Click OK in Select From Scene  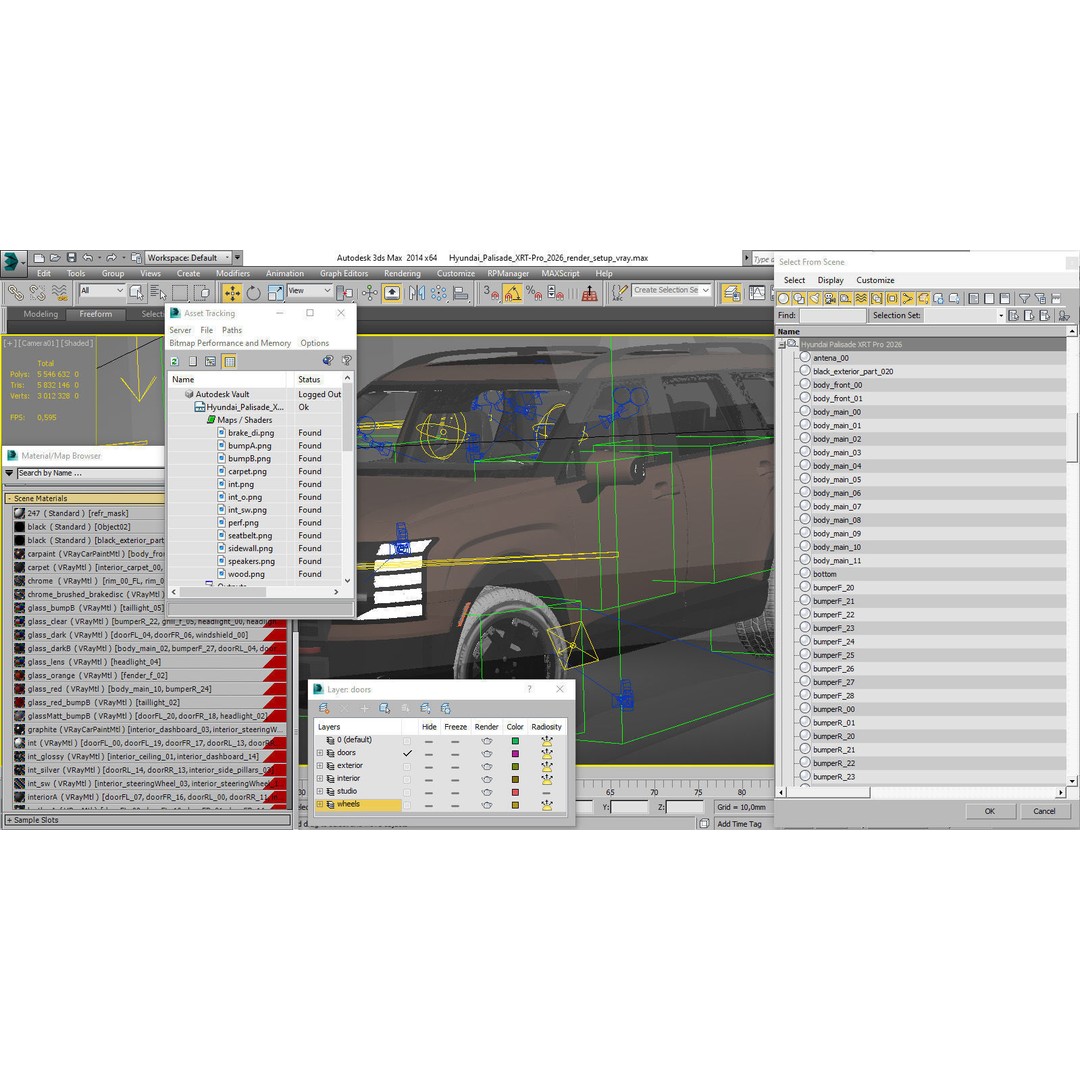[x=989, y=811]
